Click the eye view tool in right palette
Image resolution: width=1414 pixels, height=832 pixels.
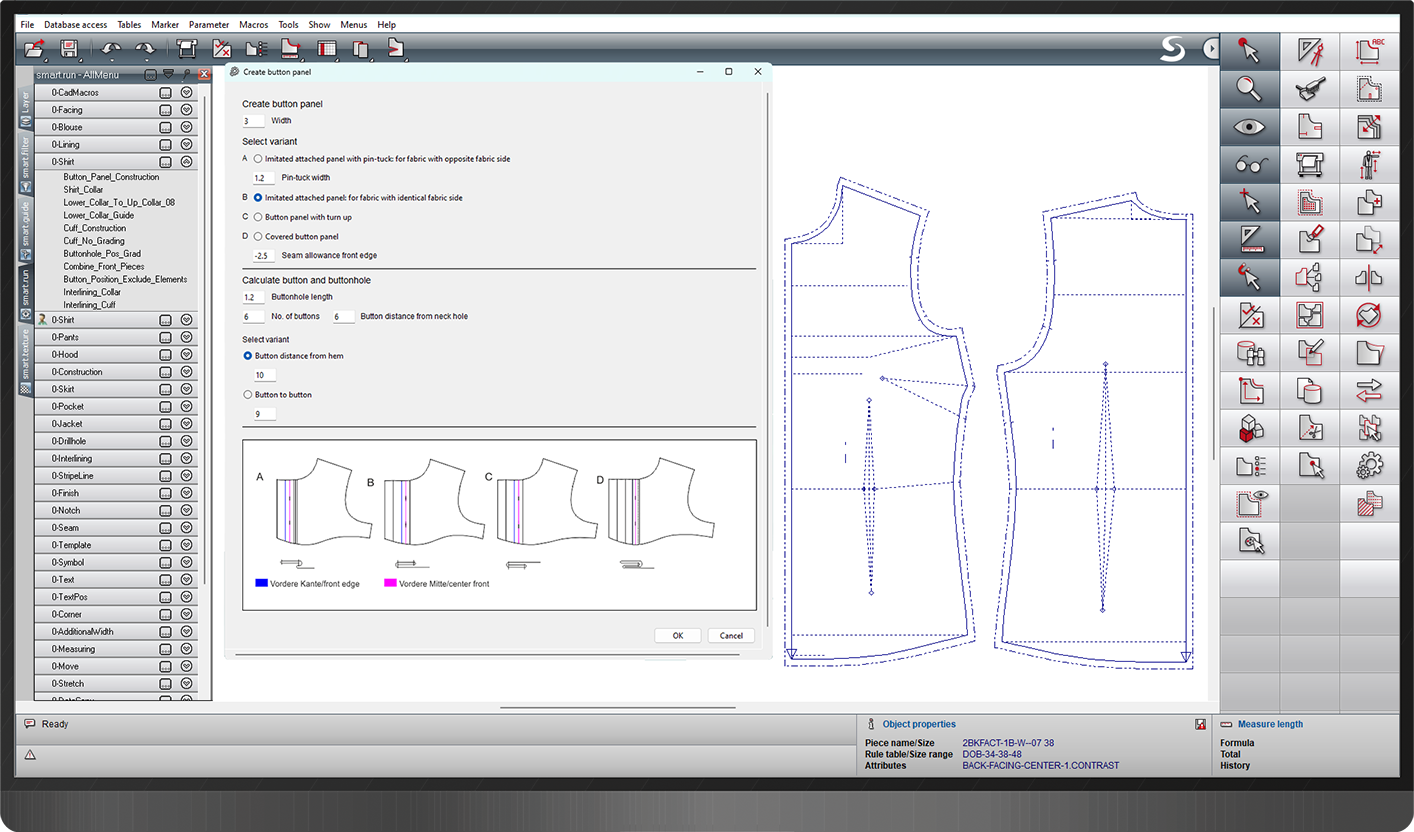(x=1250, y=127)
